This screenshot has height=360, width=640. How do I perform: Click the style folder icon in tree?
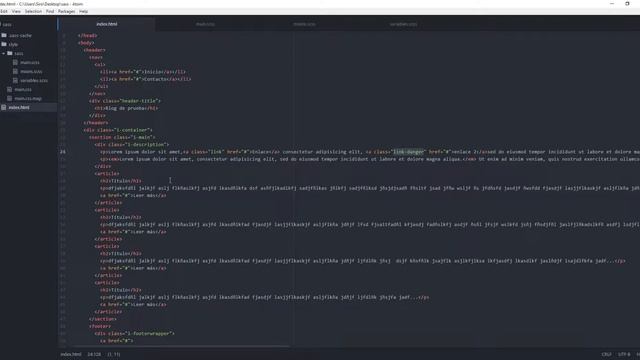(x=4, y=44)
